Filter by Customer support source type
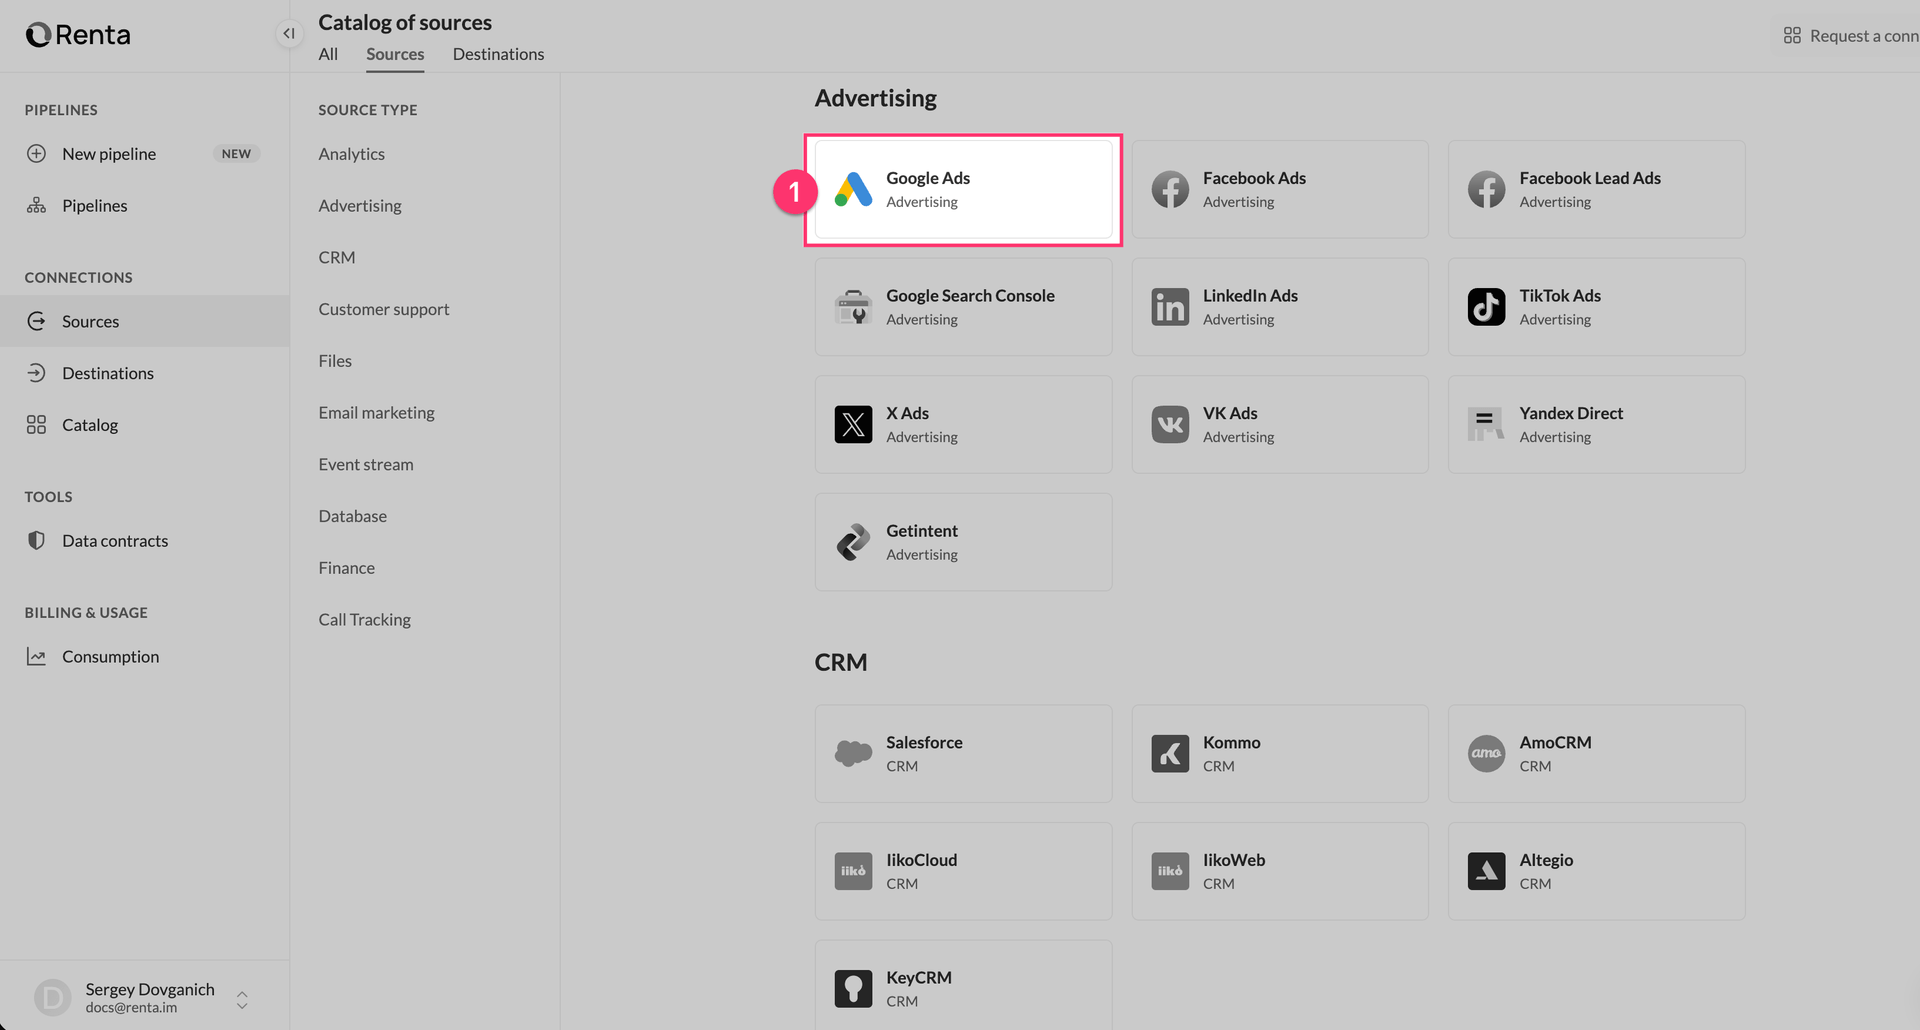Viewport: 1920px width, 1030px height. coord(384,309)
